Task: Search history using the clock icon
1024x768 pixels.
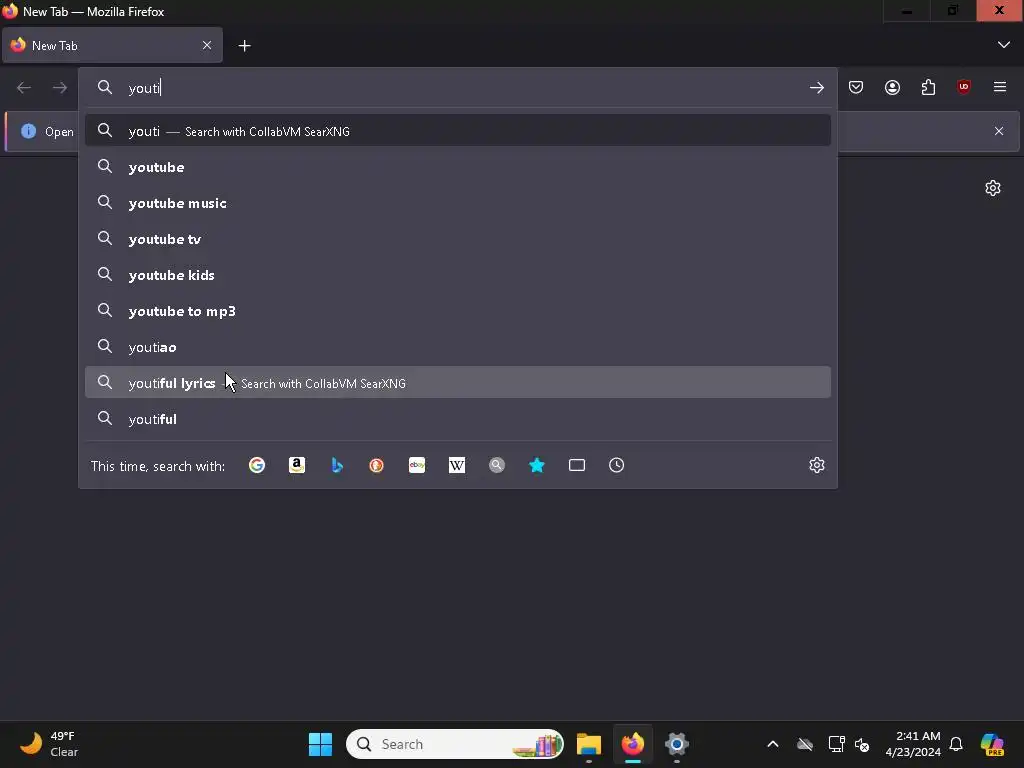Action: coord(616,465)
